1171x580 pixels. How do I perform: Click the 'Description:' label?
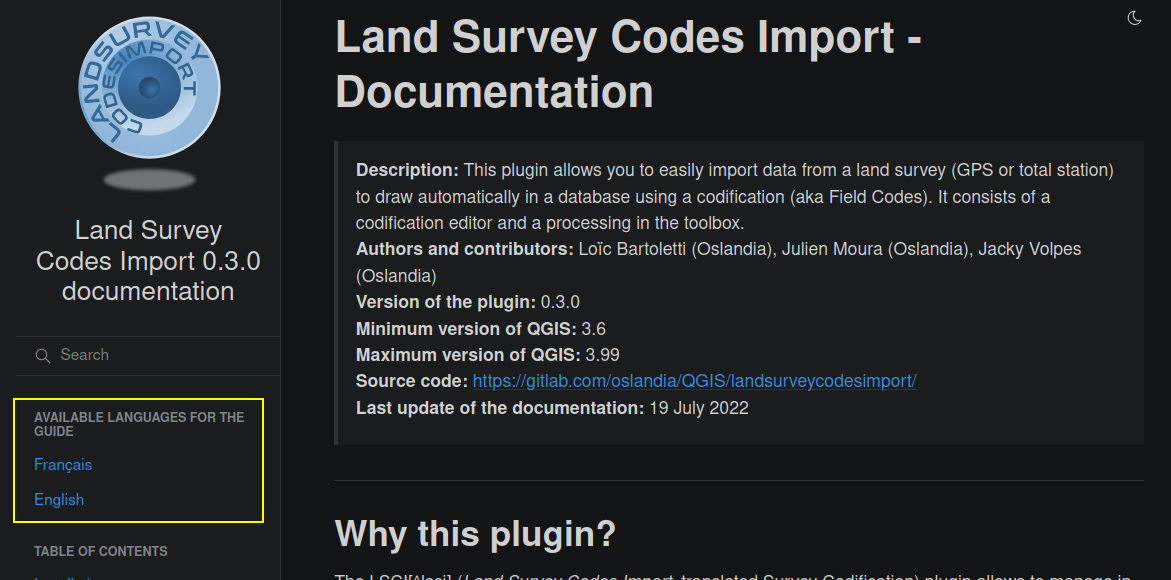407,170
